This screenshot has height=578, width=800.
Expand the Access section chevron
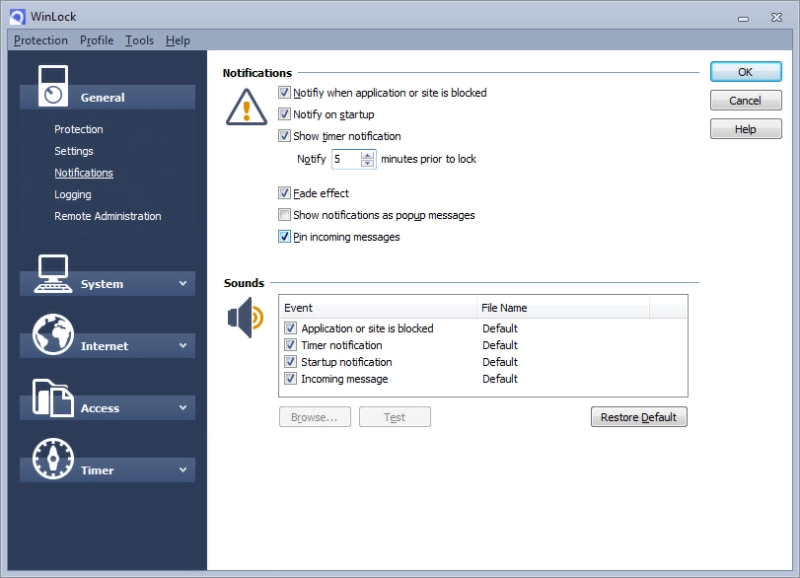click(183, 408)
